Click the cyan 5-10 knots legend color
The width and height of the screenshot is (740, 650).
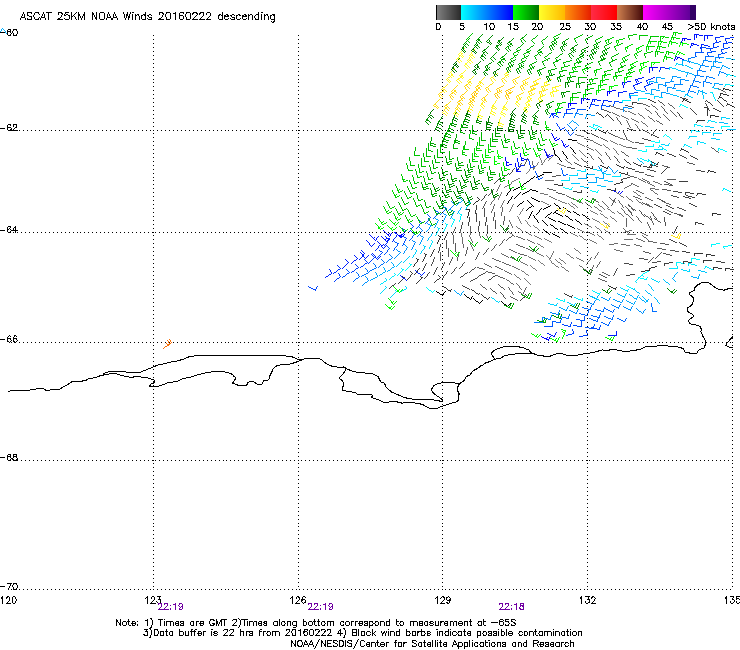[474, 12]
